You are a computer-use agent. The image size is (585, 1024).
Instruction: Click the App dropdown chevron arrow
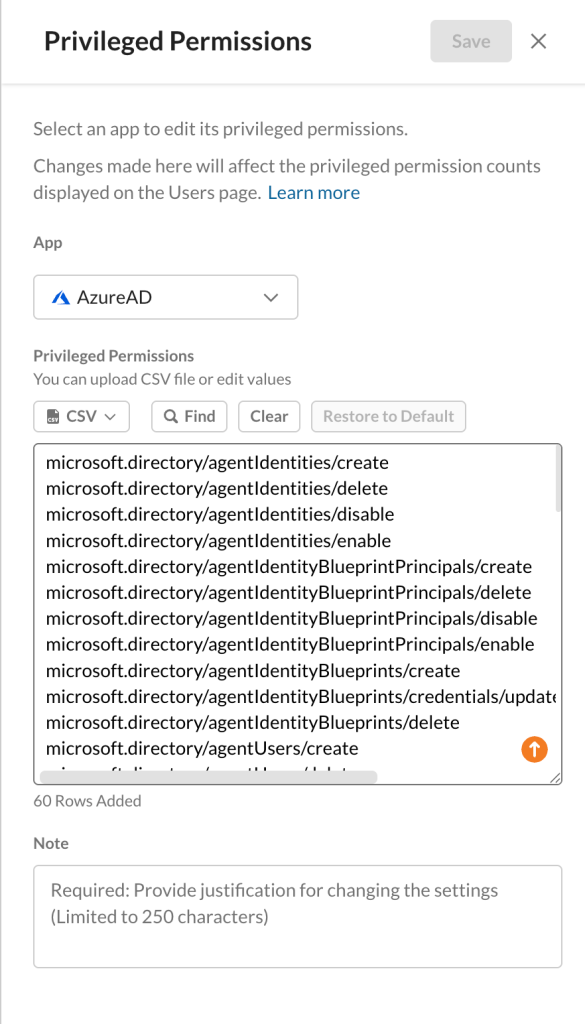[270, 298]
